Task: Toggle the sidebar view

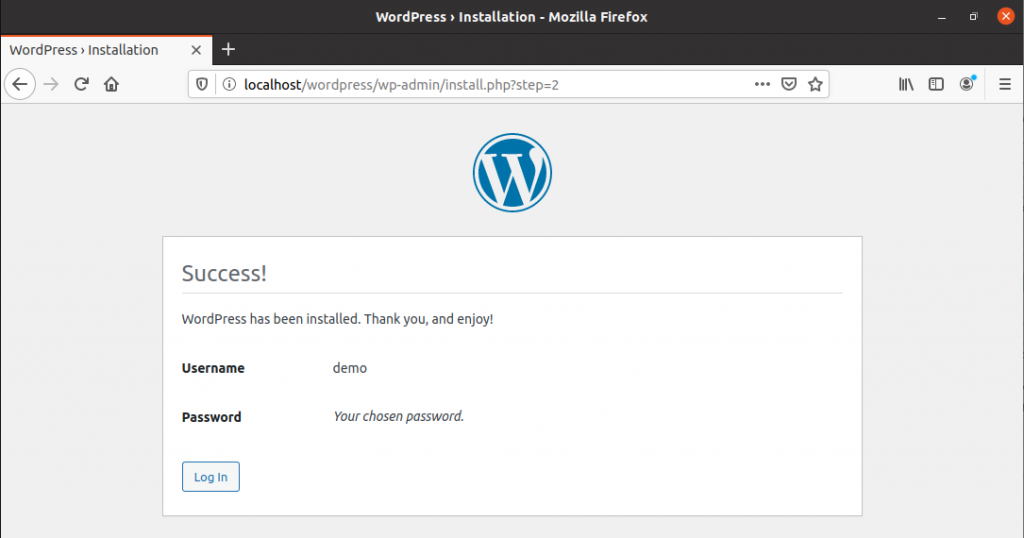Action: click(936, 85)
